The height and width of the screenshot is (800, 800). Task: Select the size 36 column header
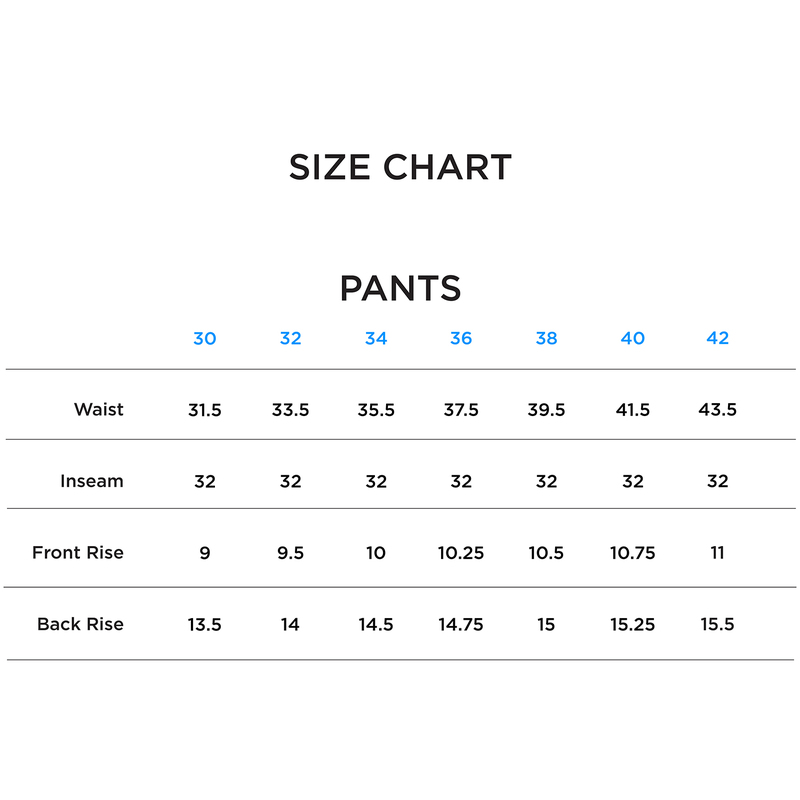[461, 338]
